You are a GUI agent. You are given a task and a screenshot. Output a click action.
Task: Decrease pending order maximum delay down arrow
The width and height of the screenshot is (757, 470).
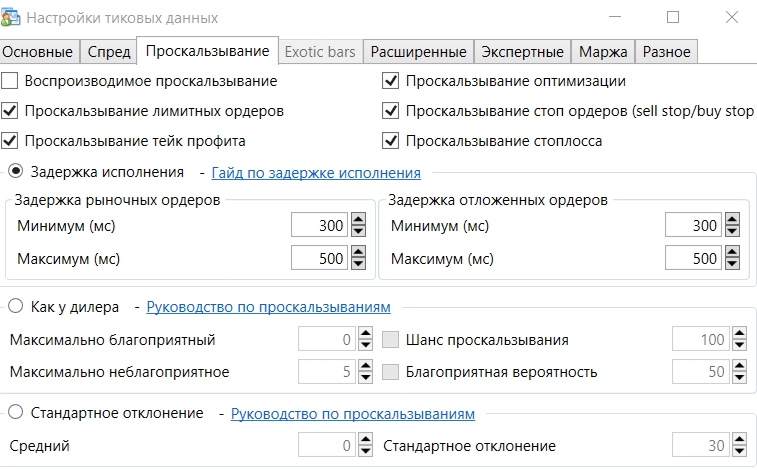(x=732, y=263)
